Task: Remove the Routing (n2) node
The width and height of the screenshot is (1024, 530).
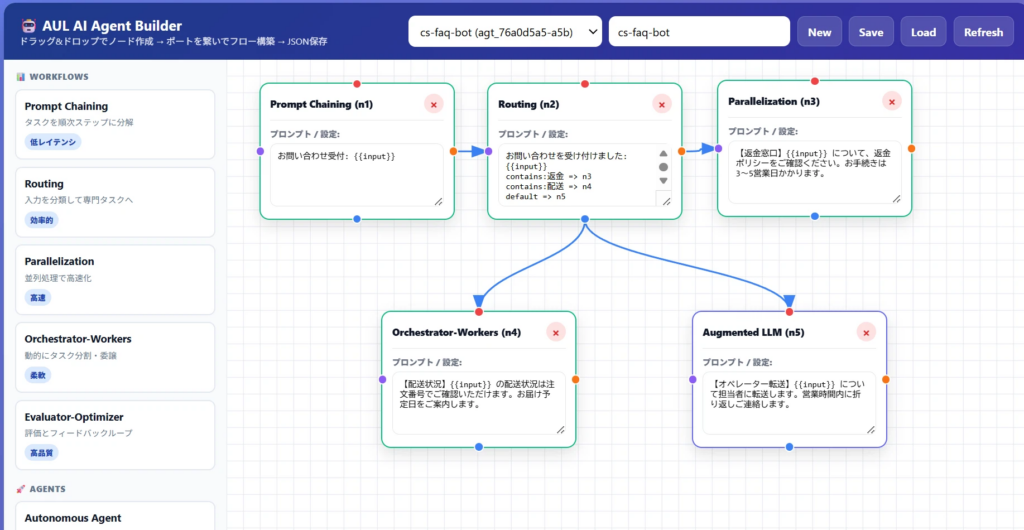Action: pos(661,104)
